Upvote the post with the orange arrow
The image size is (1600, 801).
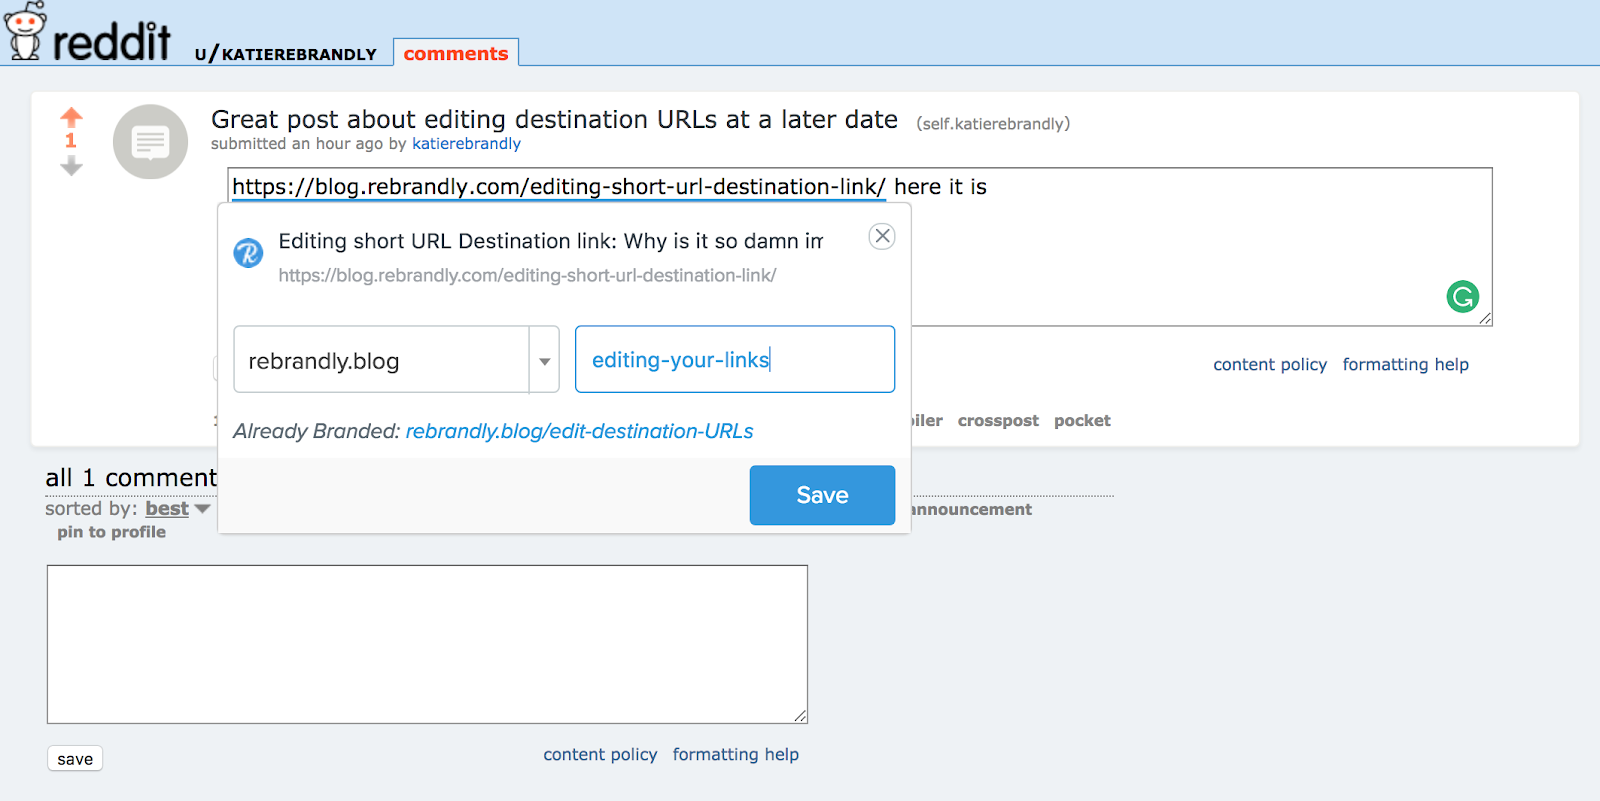tap(71, 117)
